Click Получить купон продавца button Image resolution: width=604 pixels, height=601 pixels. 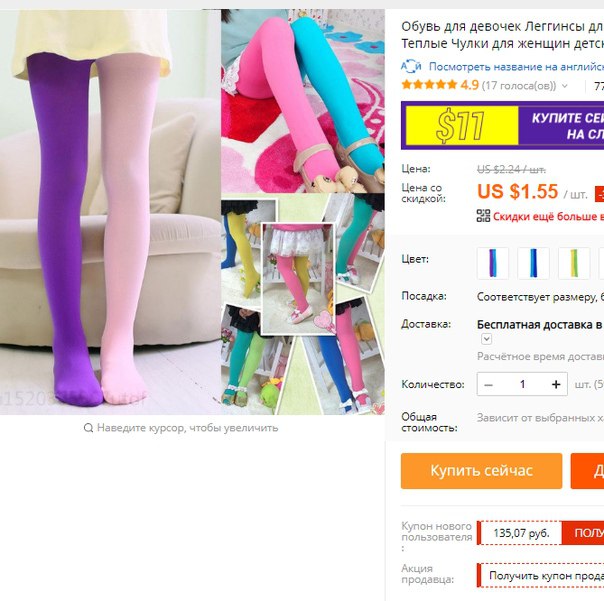point(541,575)
